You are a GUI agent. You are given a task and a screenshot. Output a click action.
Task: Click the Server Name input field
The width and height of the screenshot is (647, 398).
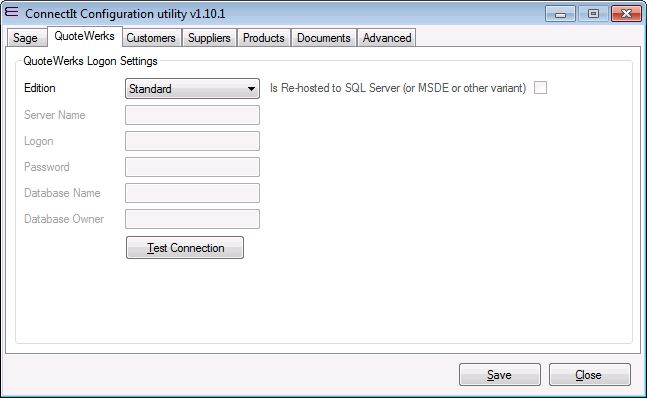click(192, 115)
